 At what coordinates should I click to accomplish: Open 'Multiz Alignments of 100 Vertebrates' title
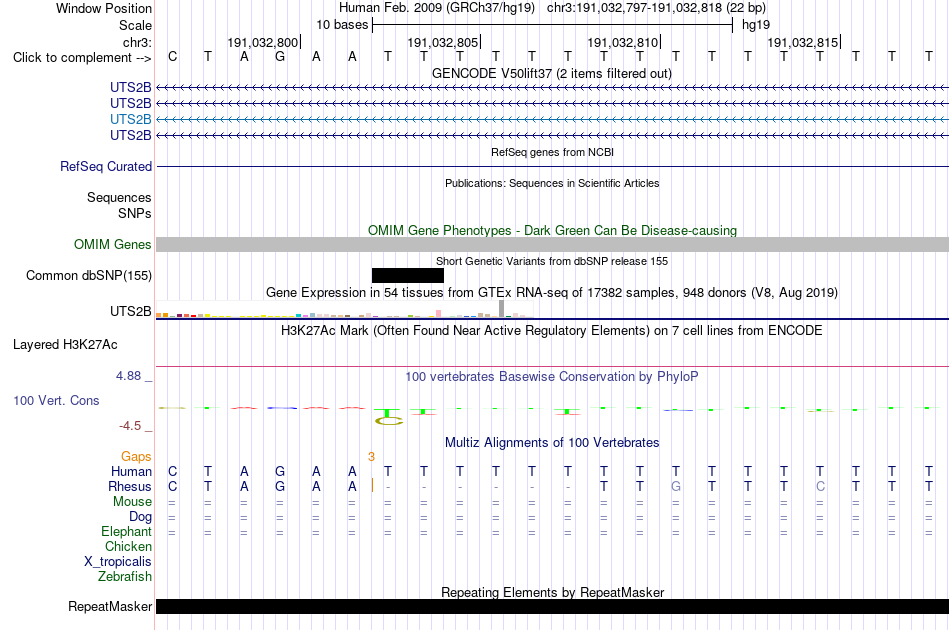click(x=552, y=443)
